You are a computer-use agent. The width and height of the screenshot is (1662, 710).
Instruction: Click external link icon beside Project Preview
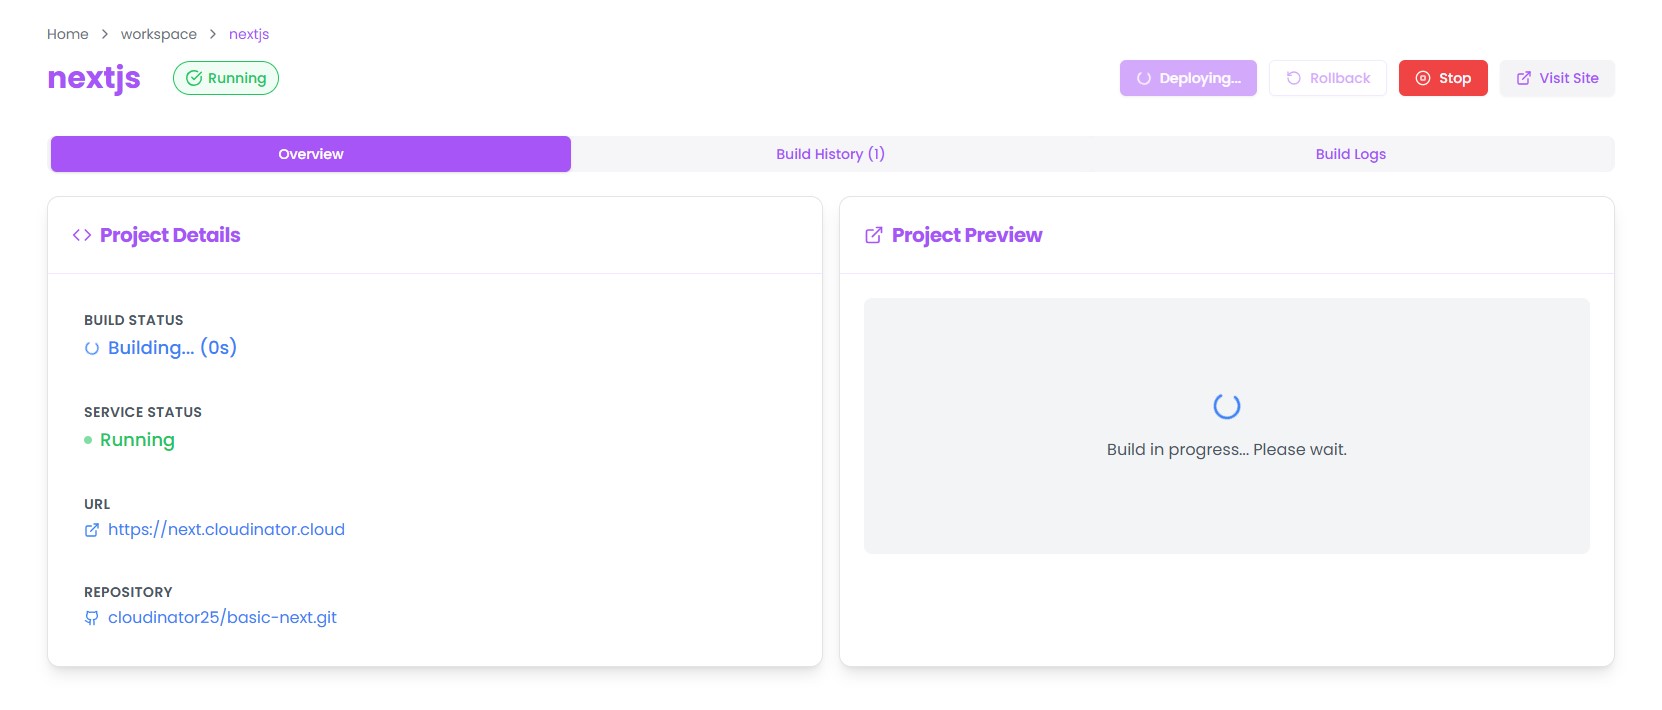tap(874, 235)
